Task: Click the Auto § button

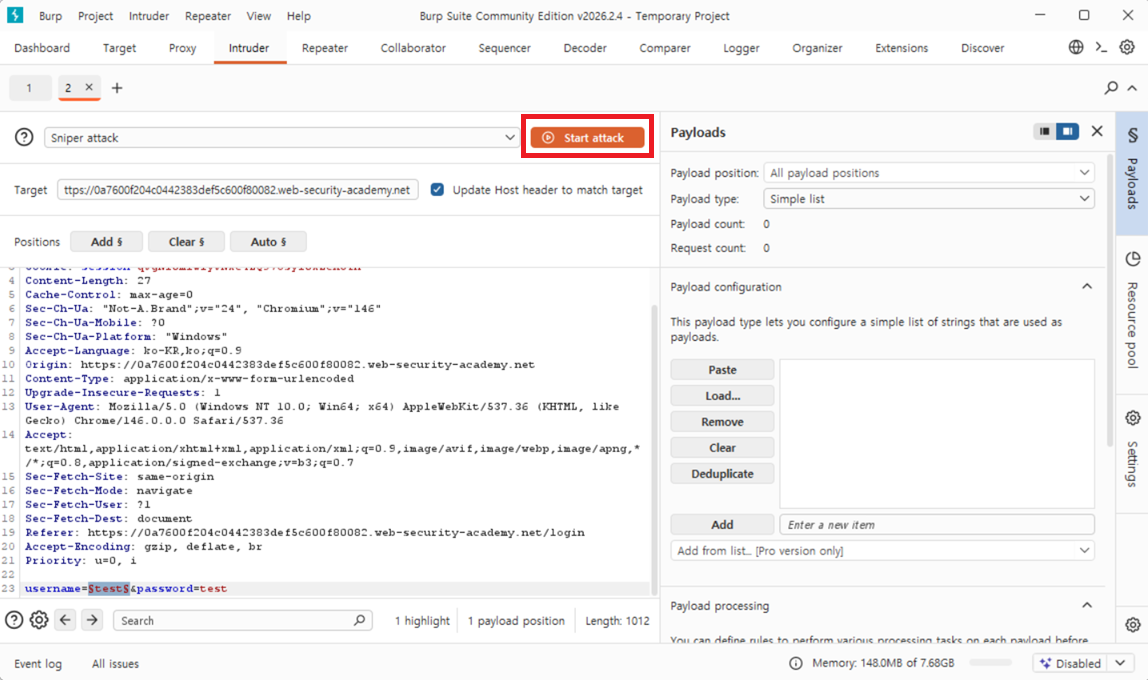Action: [269, 242]
